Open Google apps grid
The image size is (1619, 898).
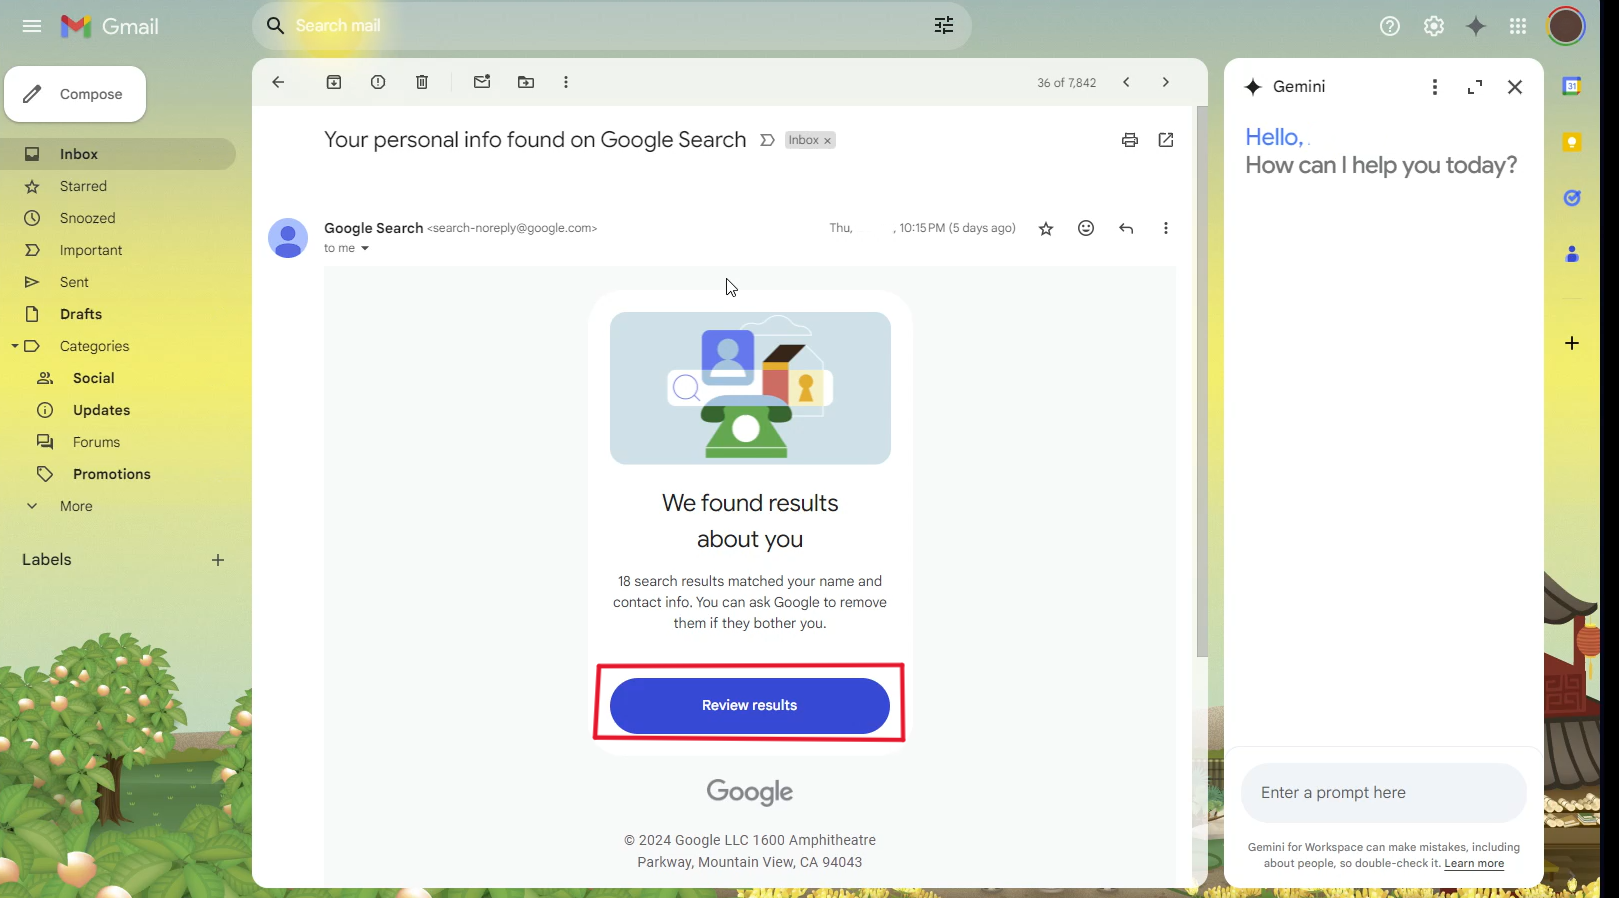click(x=1518, y=26)
